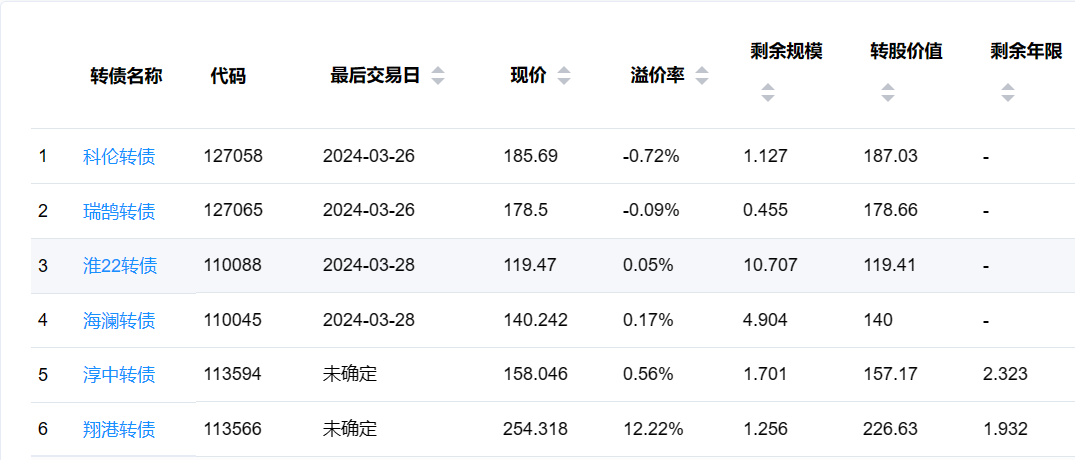Open the 淳中转债 bond link
The image size is (1075, 460).
119,375
